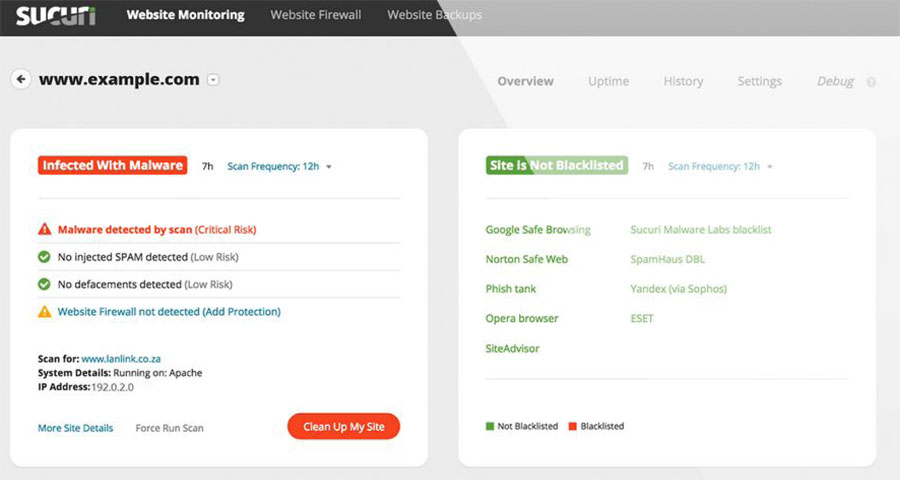
Task: Click the red Blacklisted legend swatch
Action: click(572, 426)
